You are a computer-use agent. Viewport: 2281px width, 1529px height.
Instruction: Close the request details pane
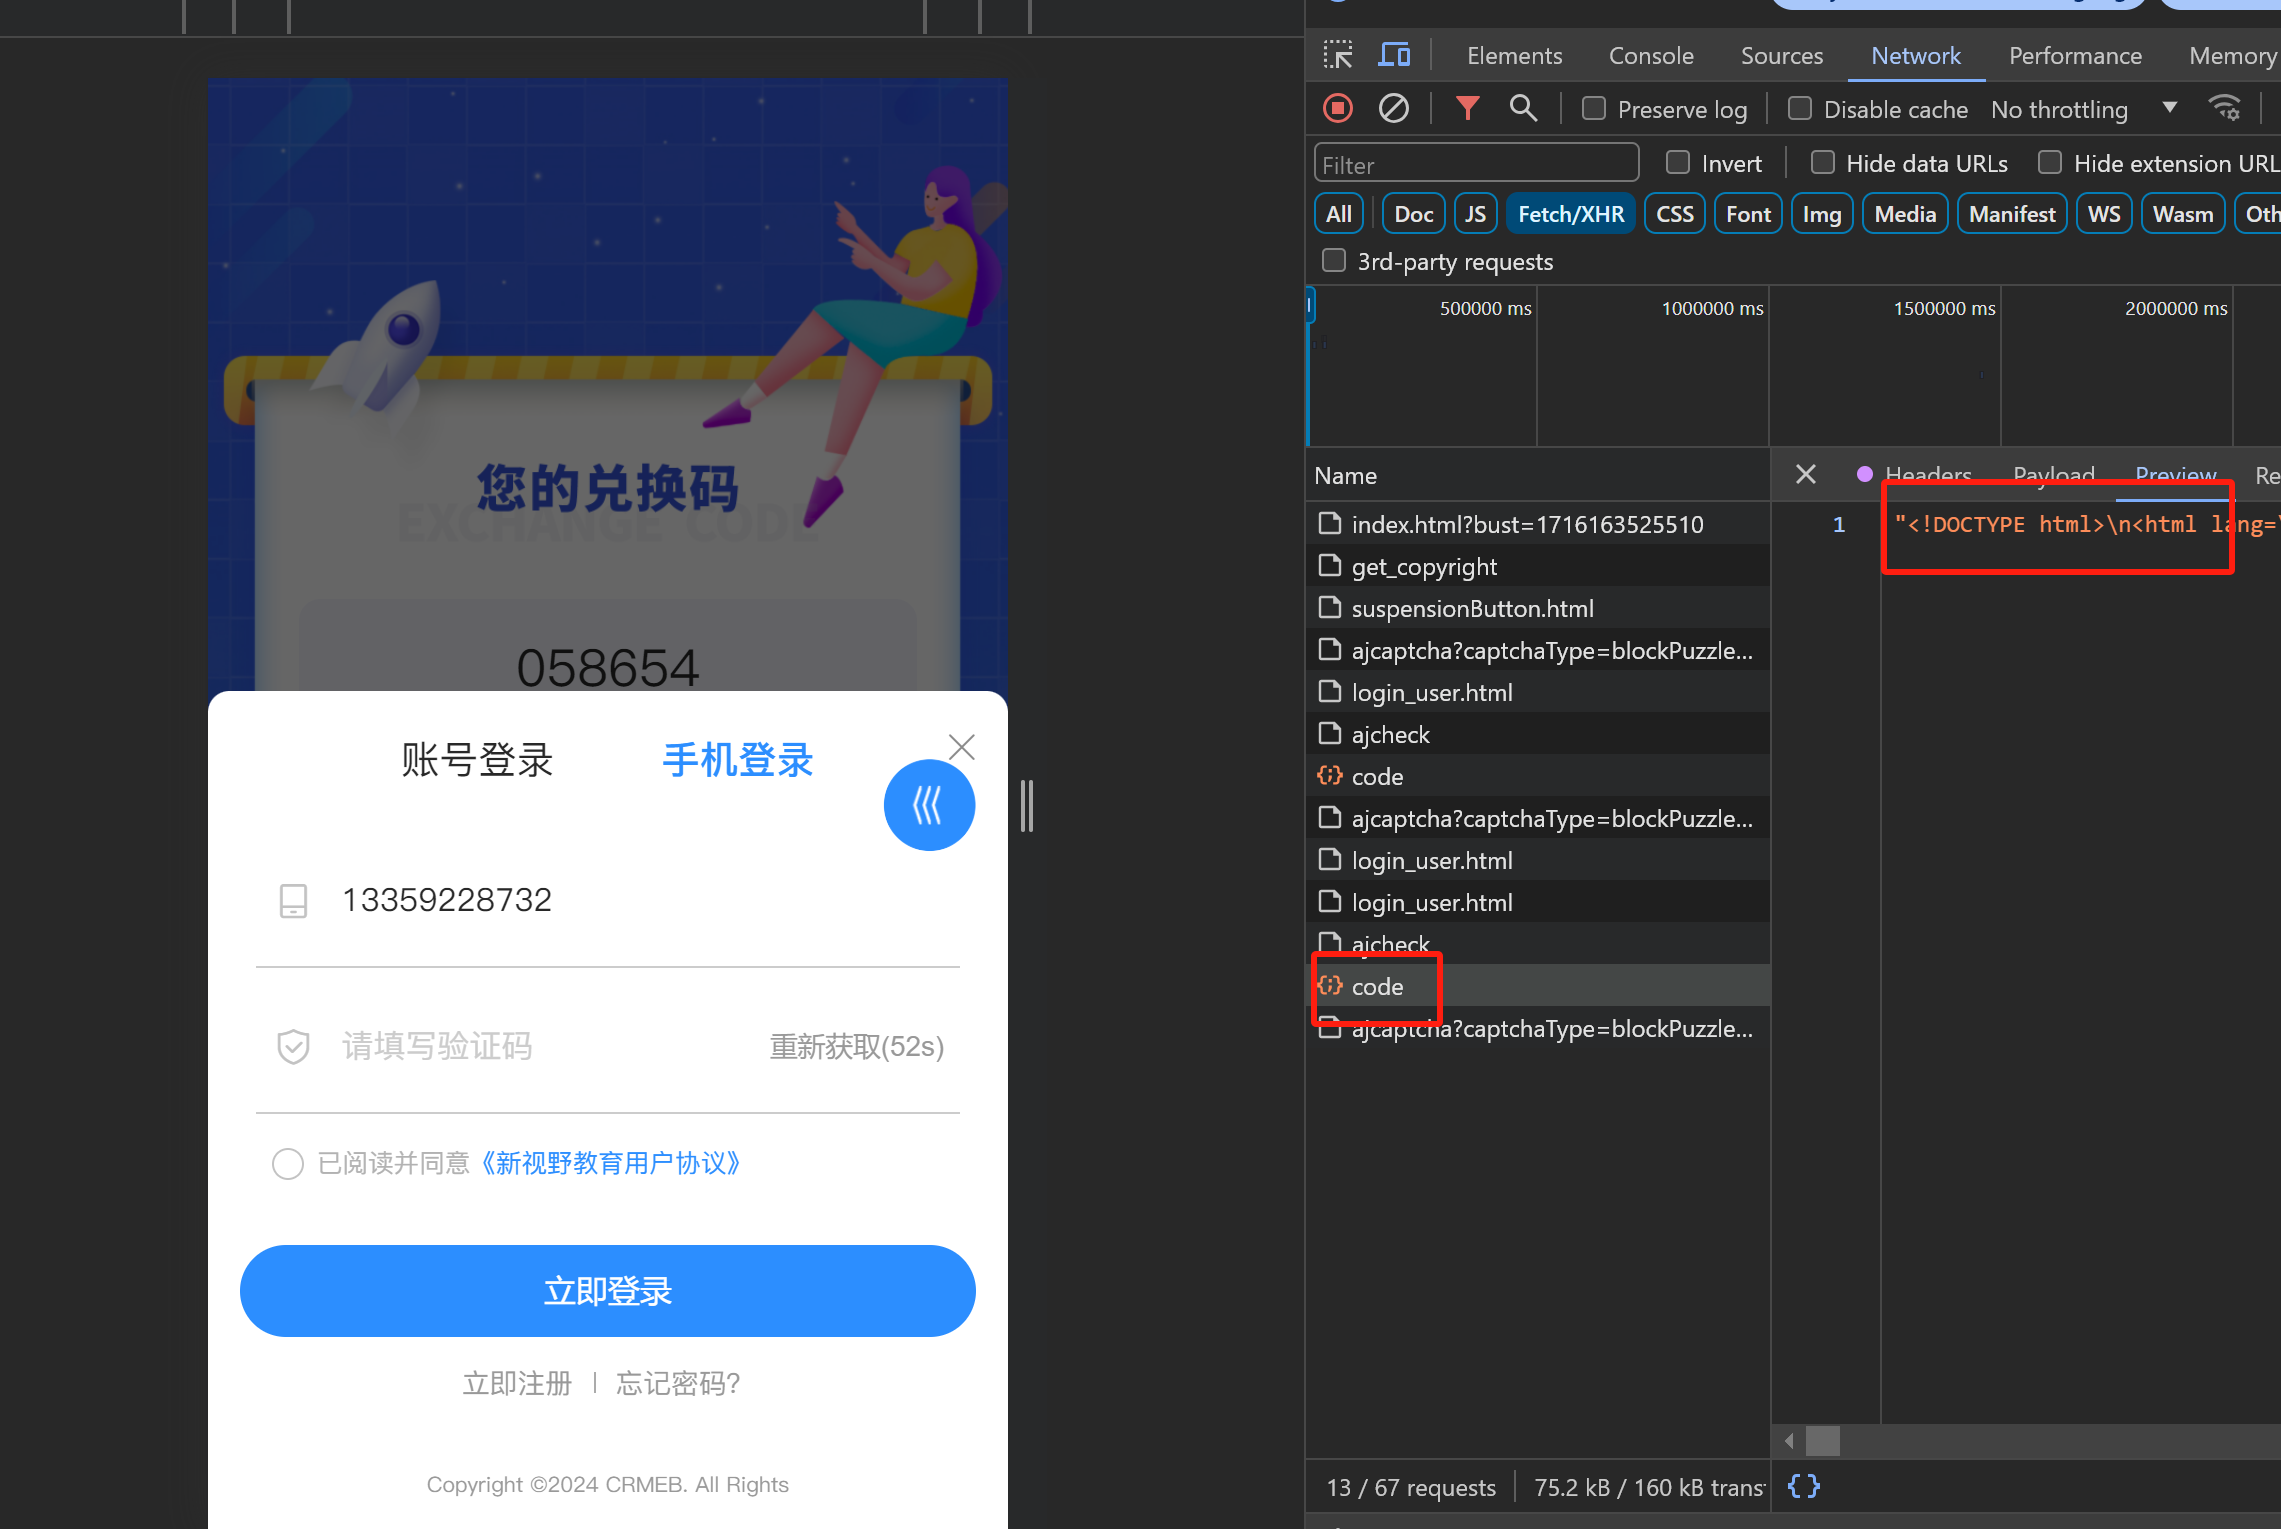[1806, 474]
